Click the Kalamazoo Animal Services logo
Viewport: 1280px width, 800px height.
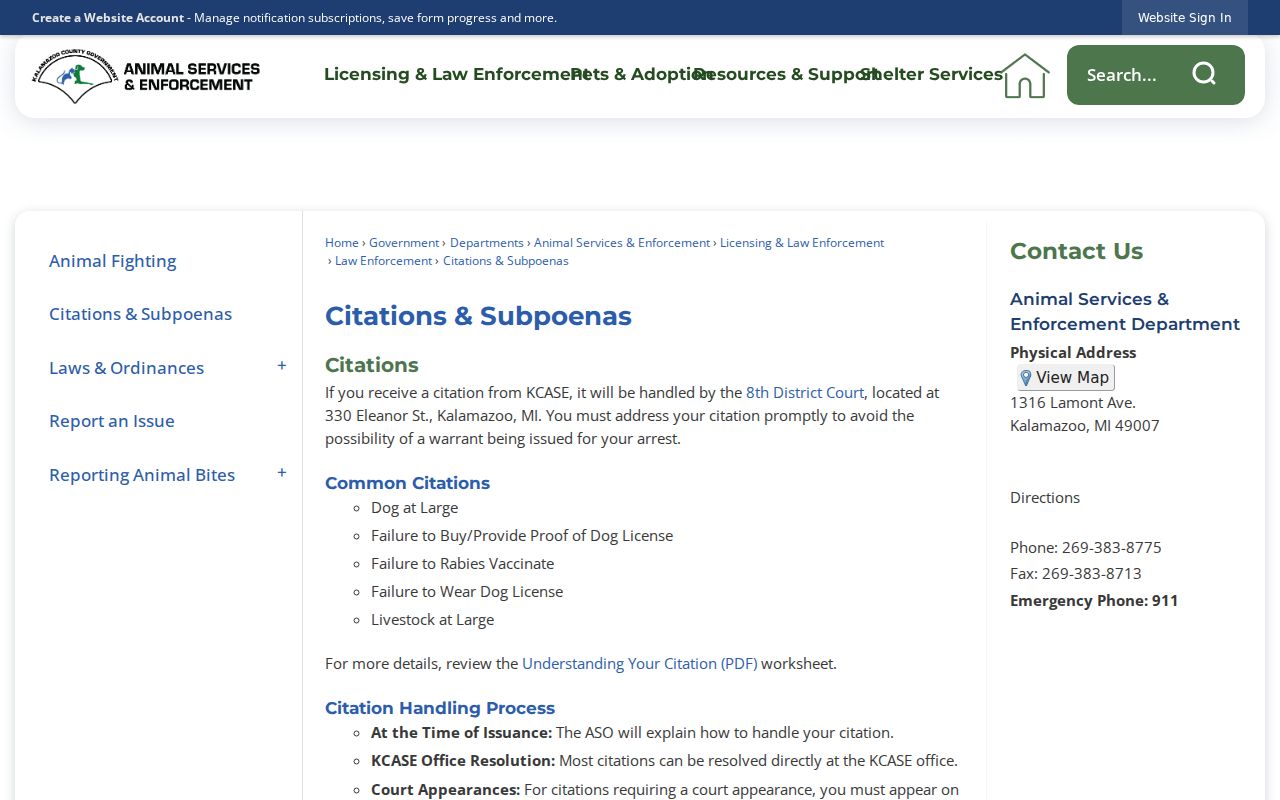[146, 76]
